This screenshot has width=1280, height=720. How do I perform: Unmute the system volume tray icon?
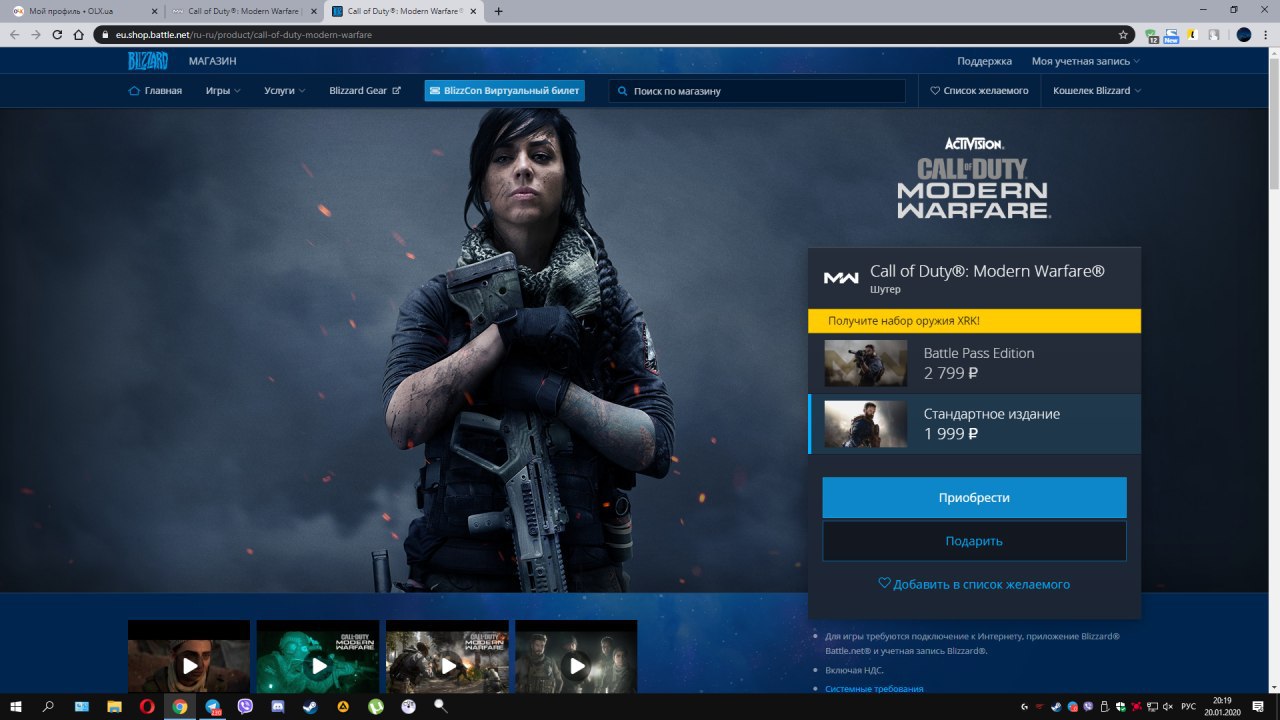click(x=1167, y=706)
